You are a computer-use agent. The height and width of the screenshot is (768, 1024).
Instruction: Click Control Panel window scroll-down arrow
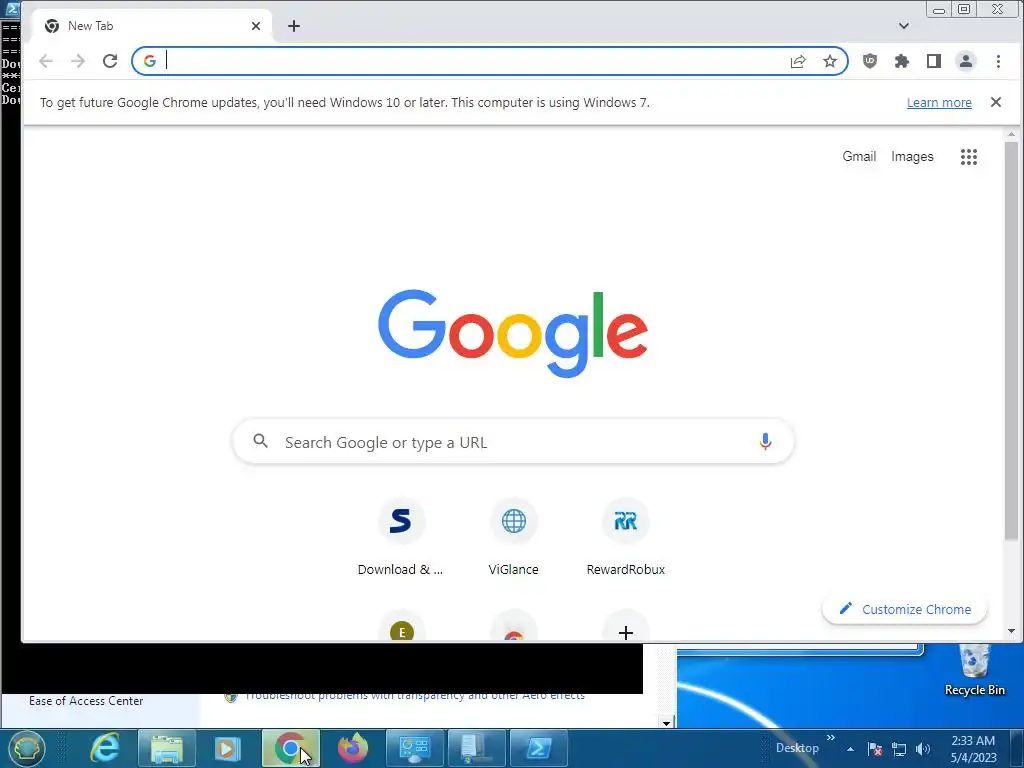pos(666,722)
